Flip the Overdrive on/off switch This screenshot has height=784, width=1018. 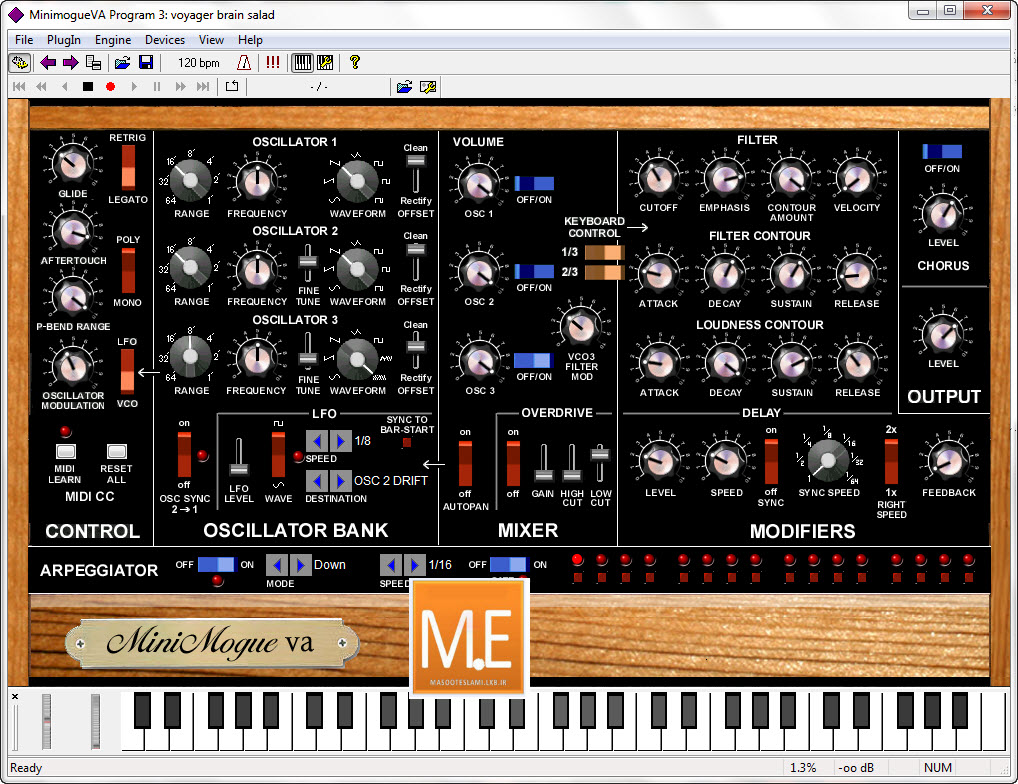click(513, 463)
